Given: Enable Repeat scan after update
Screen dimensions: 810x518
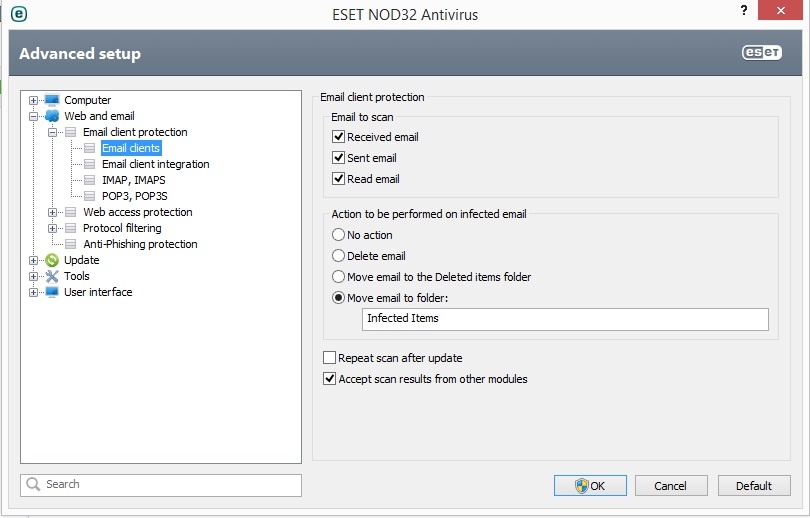Looking at the screenshot, I should [330, 358].
